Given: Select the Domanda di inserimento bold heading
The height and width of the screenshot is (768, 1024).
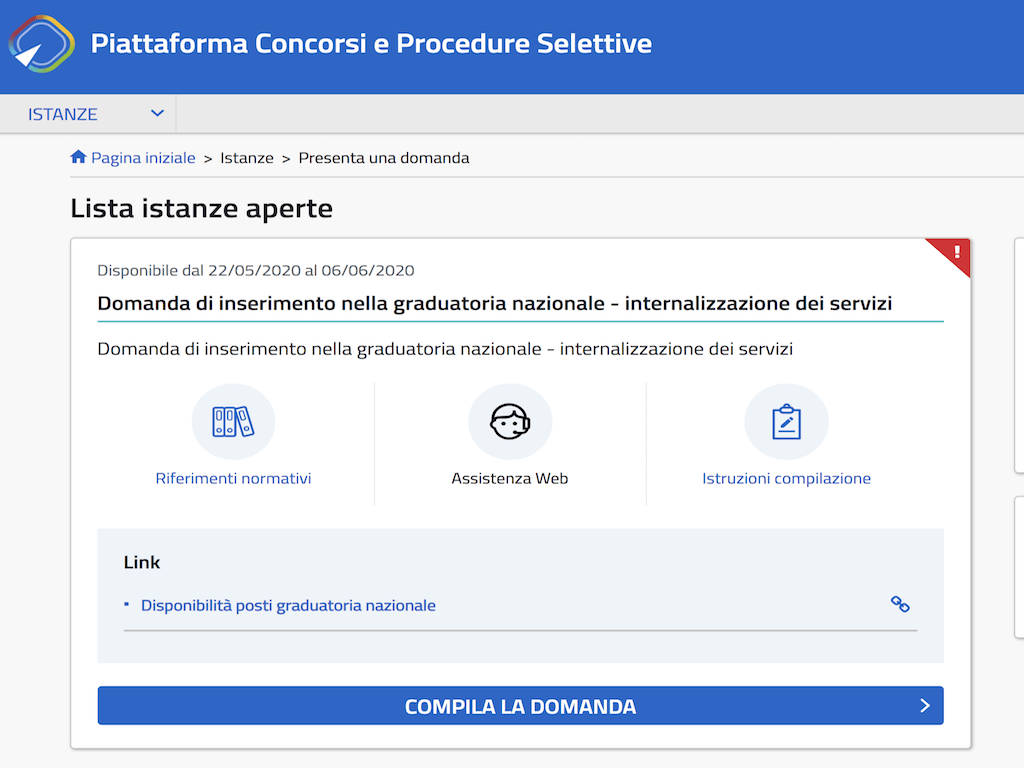Looking at the screenshot, I should pos(495,303).
